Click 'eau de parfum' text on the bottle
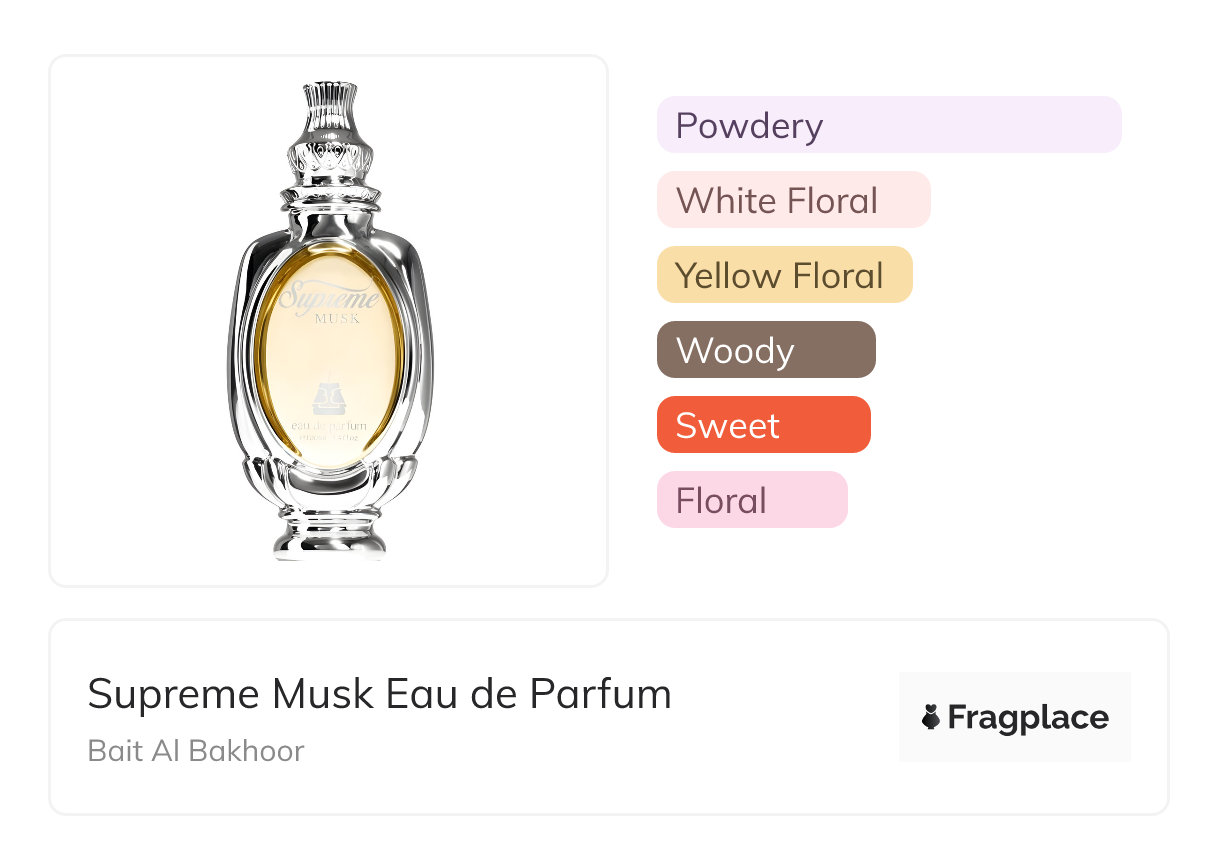Viewport: 1218px width, 864px height. (329, 426)
